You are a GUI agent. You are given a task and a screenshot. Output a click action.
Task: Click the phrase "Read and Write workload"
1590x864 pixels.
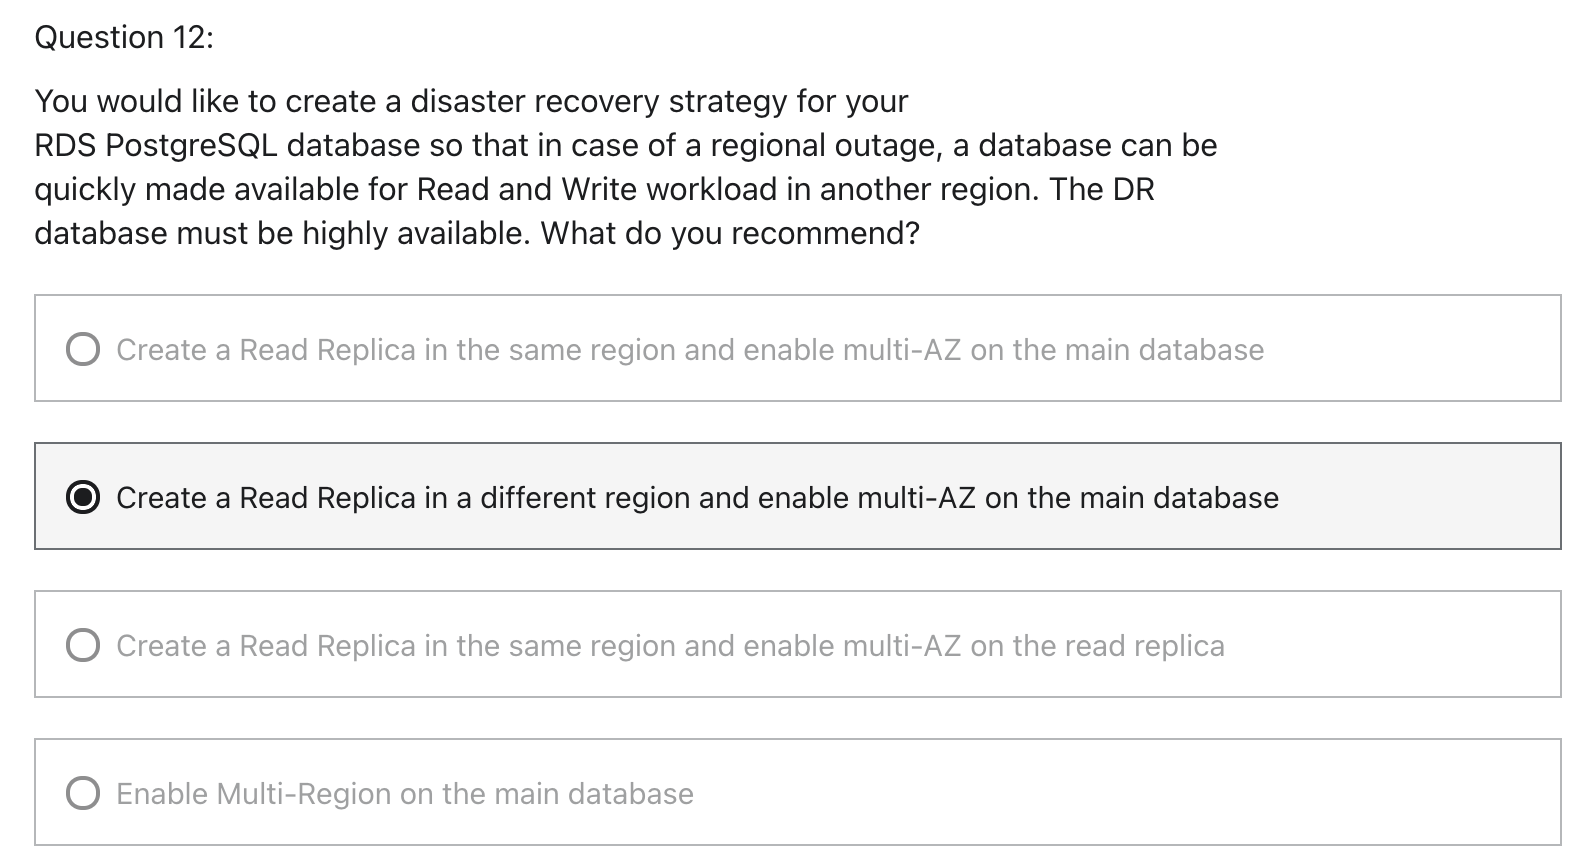pyautogui.click(x=596, y=190)
